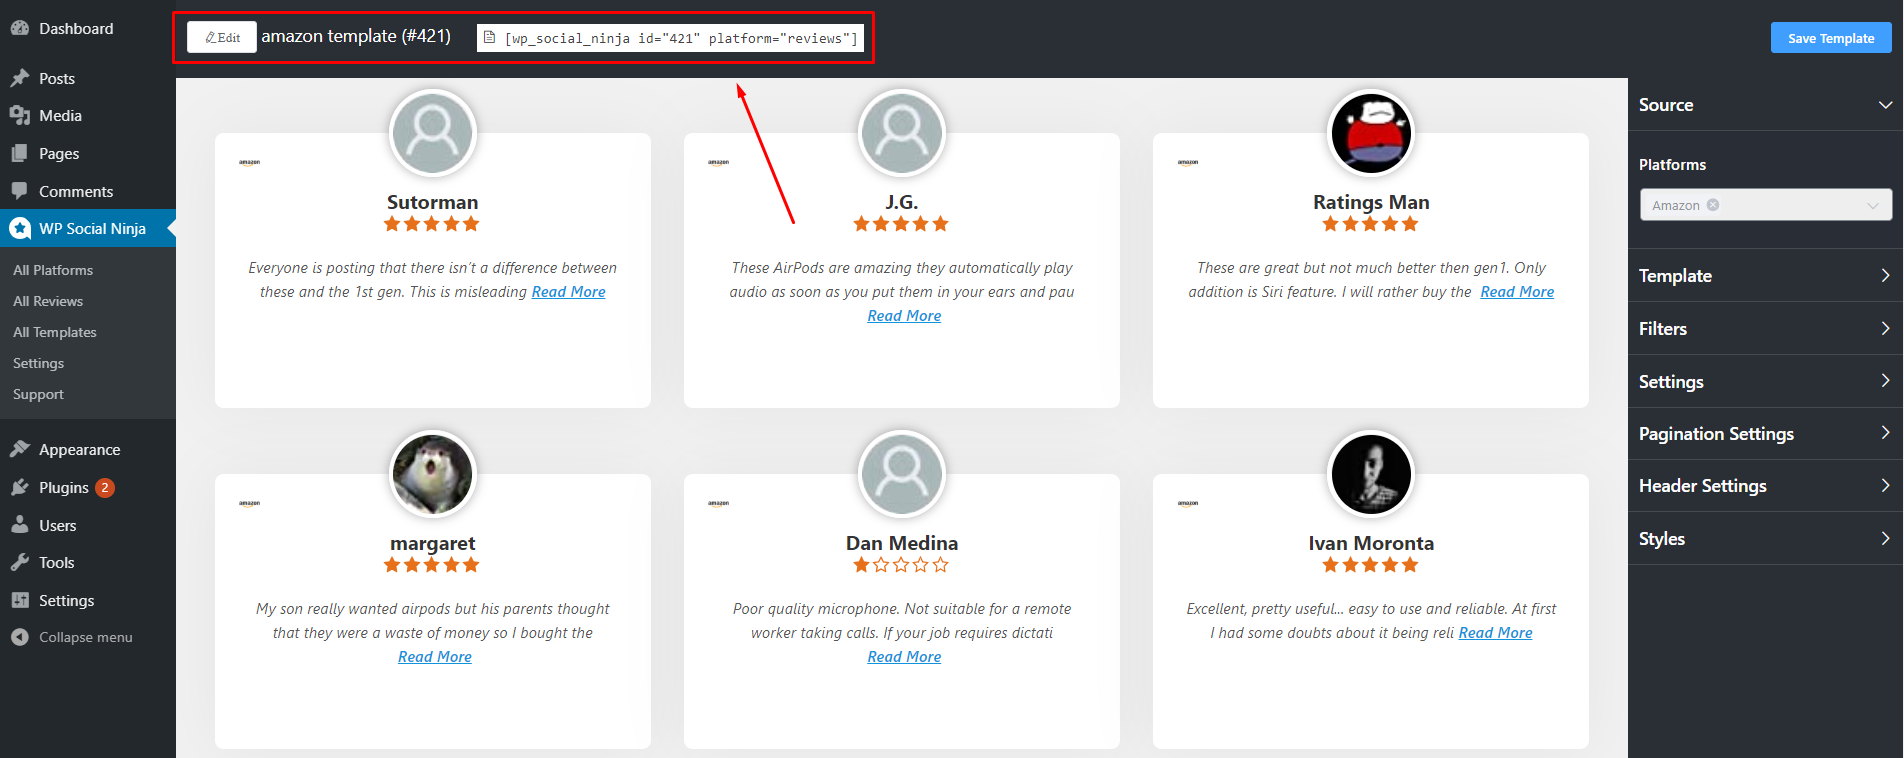
Task: Click the Plugins plug icon
Action: [19, 488]
